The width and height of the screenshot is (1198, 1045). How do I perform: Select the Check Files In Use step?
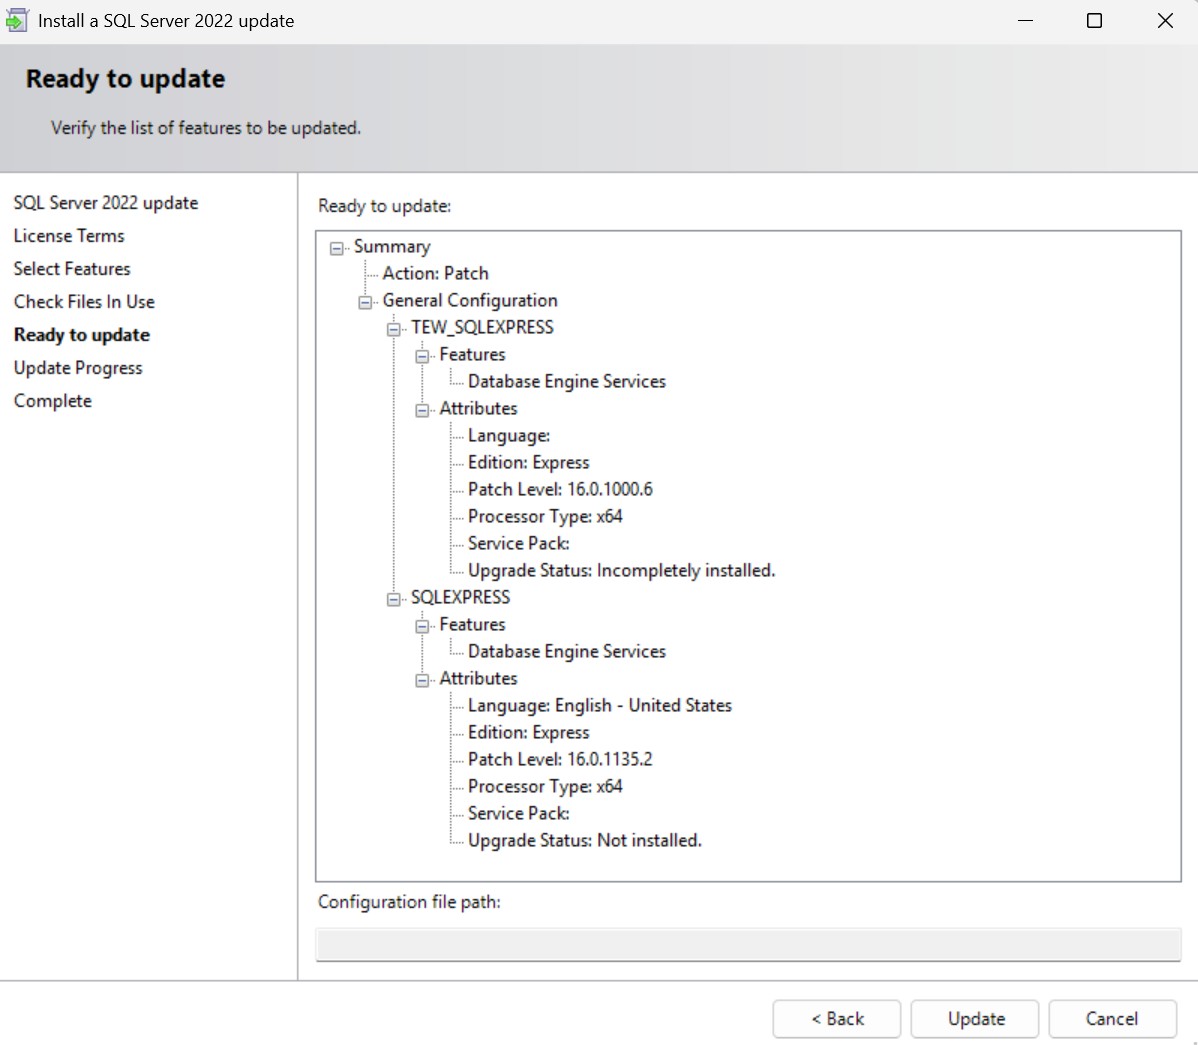pyautogui.click(x=84, y=302)
